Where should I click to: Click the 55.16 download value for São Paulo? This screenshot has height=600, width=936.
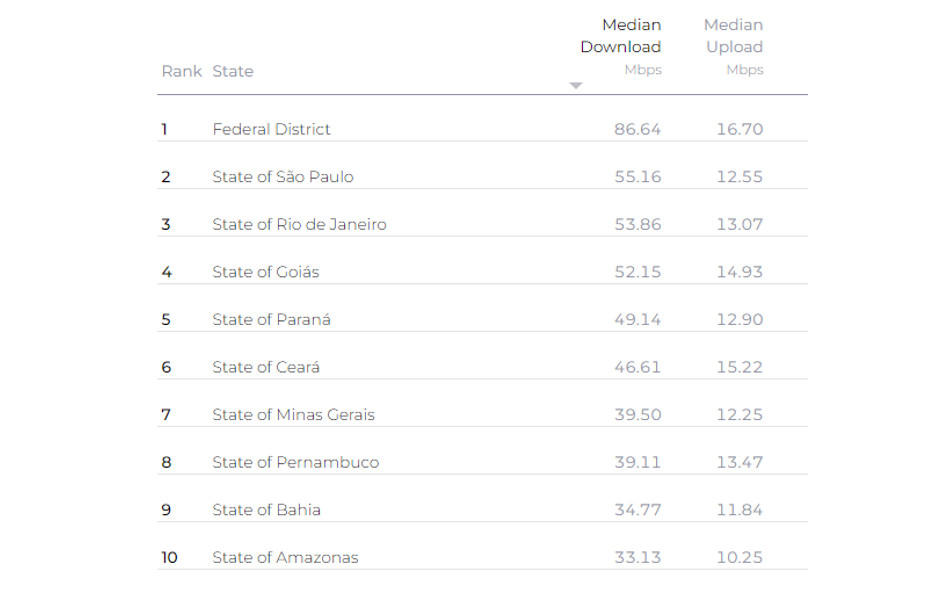638,177
